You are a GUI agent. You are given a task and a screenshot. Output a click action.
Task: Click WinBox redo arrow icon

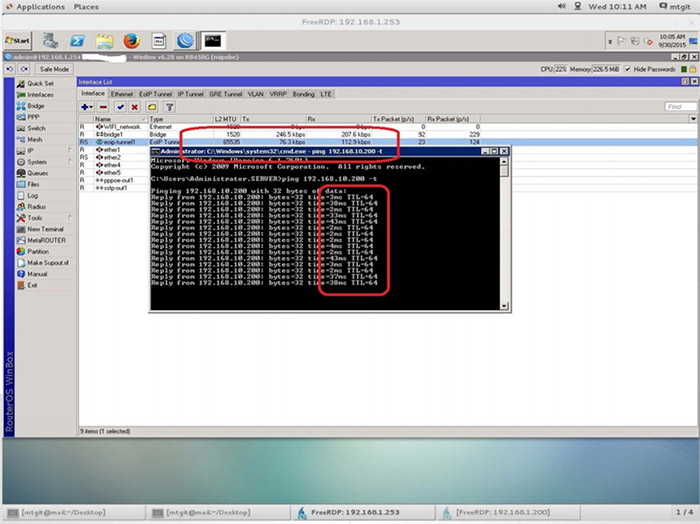(x=24, y=69)
